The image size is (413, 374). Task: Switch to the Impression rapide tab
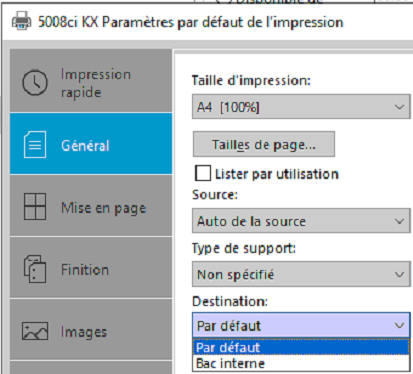pos(91,80)
